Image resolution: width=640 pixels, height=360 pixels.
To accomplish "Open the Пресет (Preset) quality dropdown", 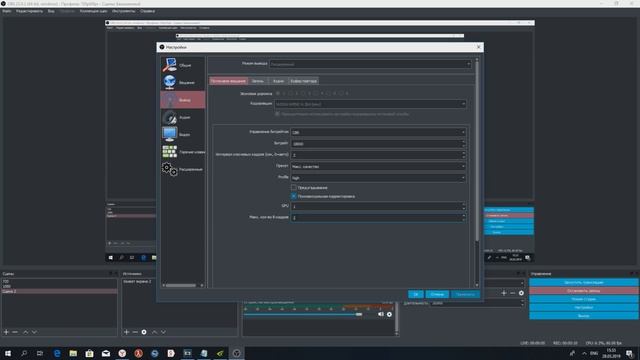I will point(378,167).
